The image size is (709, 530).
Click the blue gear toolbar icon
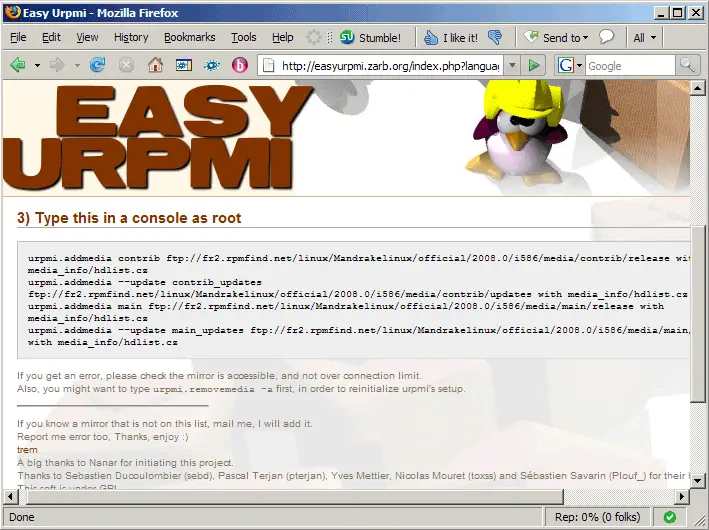click(212, 65)
